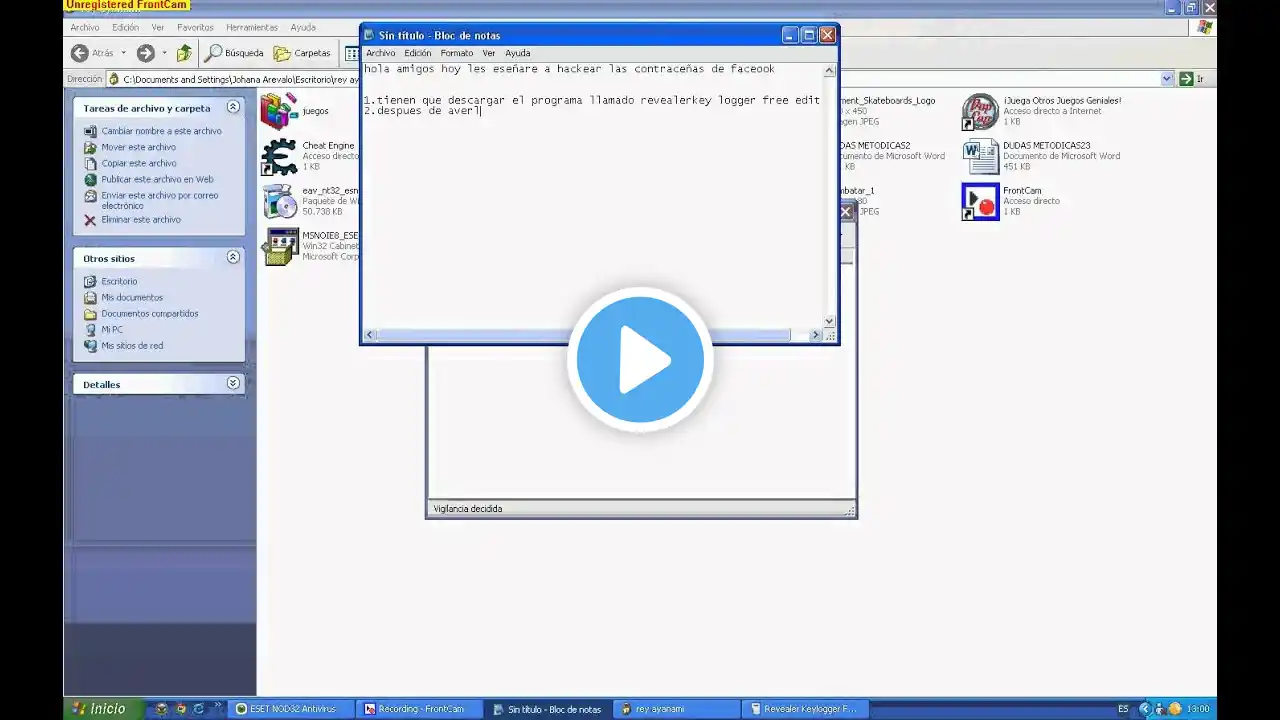The image size is (1280, 720).
Task: Switch to Recording - FrontCam taskbar button
Action: coord(420,709)
